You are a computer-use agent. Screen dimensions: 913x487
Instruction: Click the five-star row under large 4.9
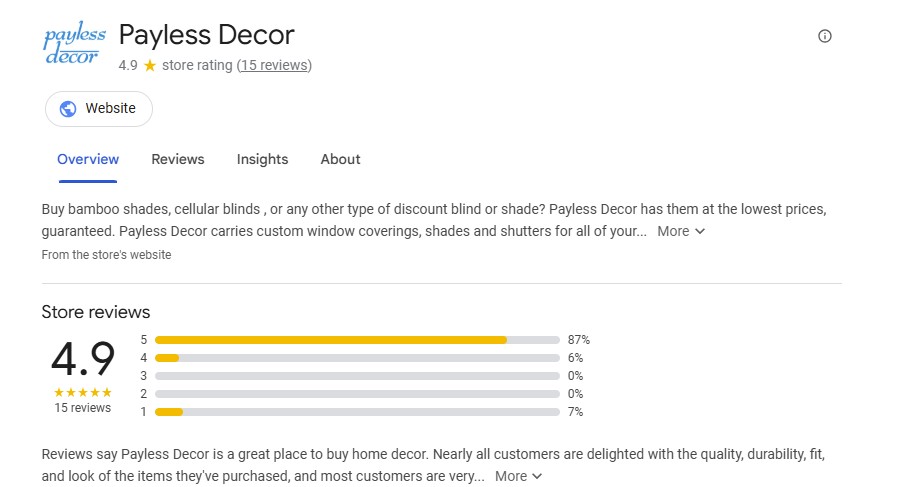pos(83,393)
